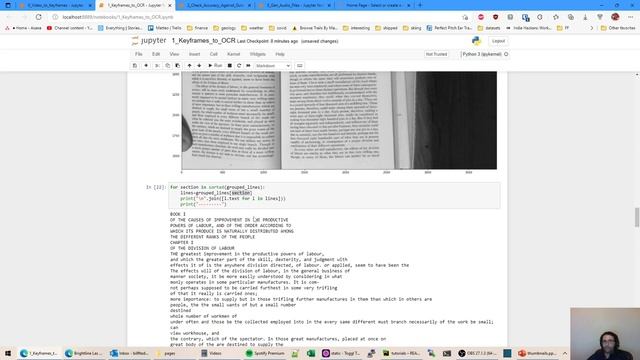Open the Insert menu
640x360 pixels.
point(194,54)
